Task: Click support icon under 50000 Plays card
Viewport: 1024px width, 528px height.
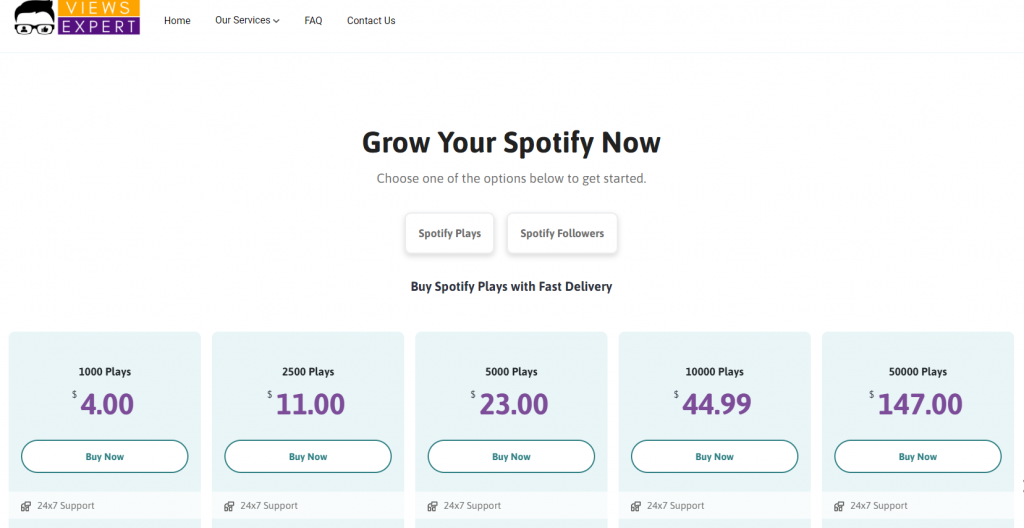Action: [x=839, y=506]
